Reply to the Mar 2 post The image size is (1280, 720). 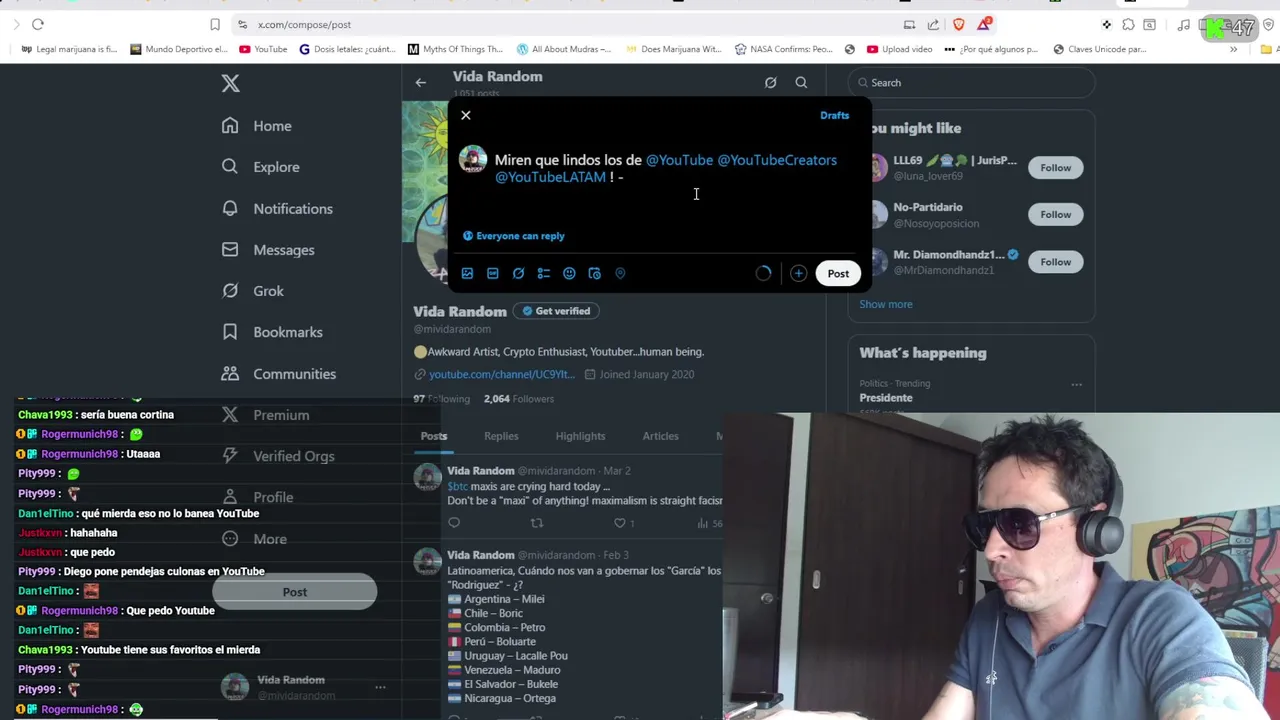[454, 523]
